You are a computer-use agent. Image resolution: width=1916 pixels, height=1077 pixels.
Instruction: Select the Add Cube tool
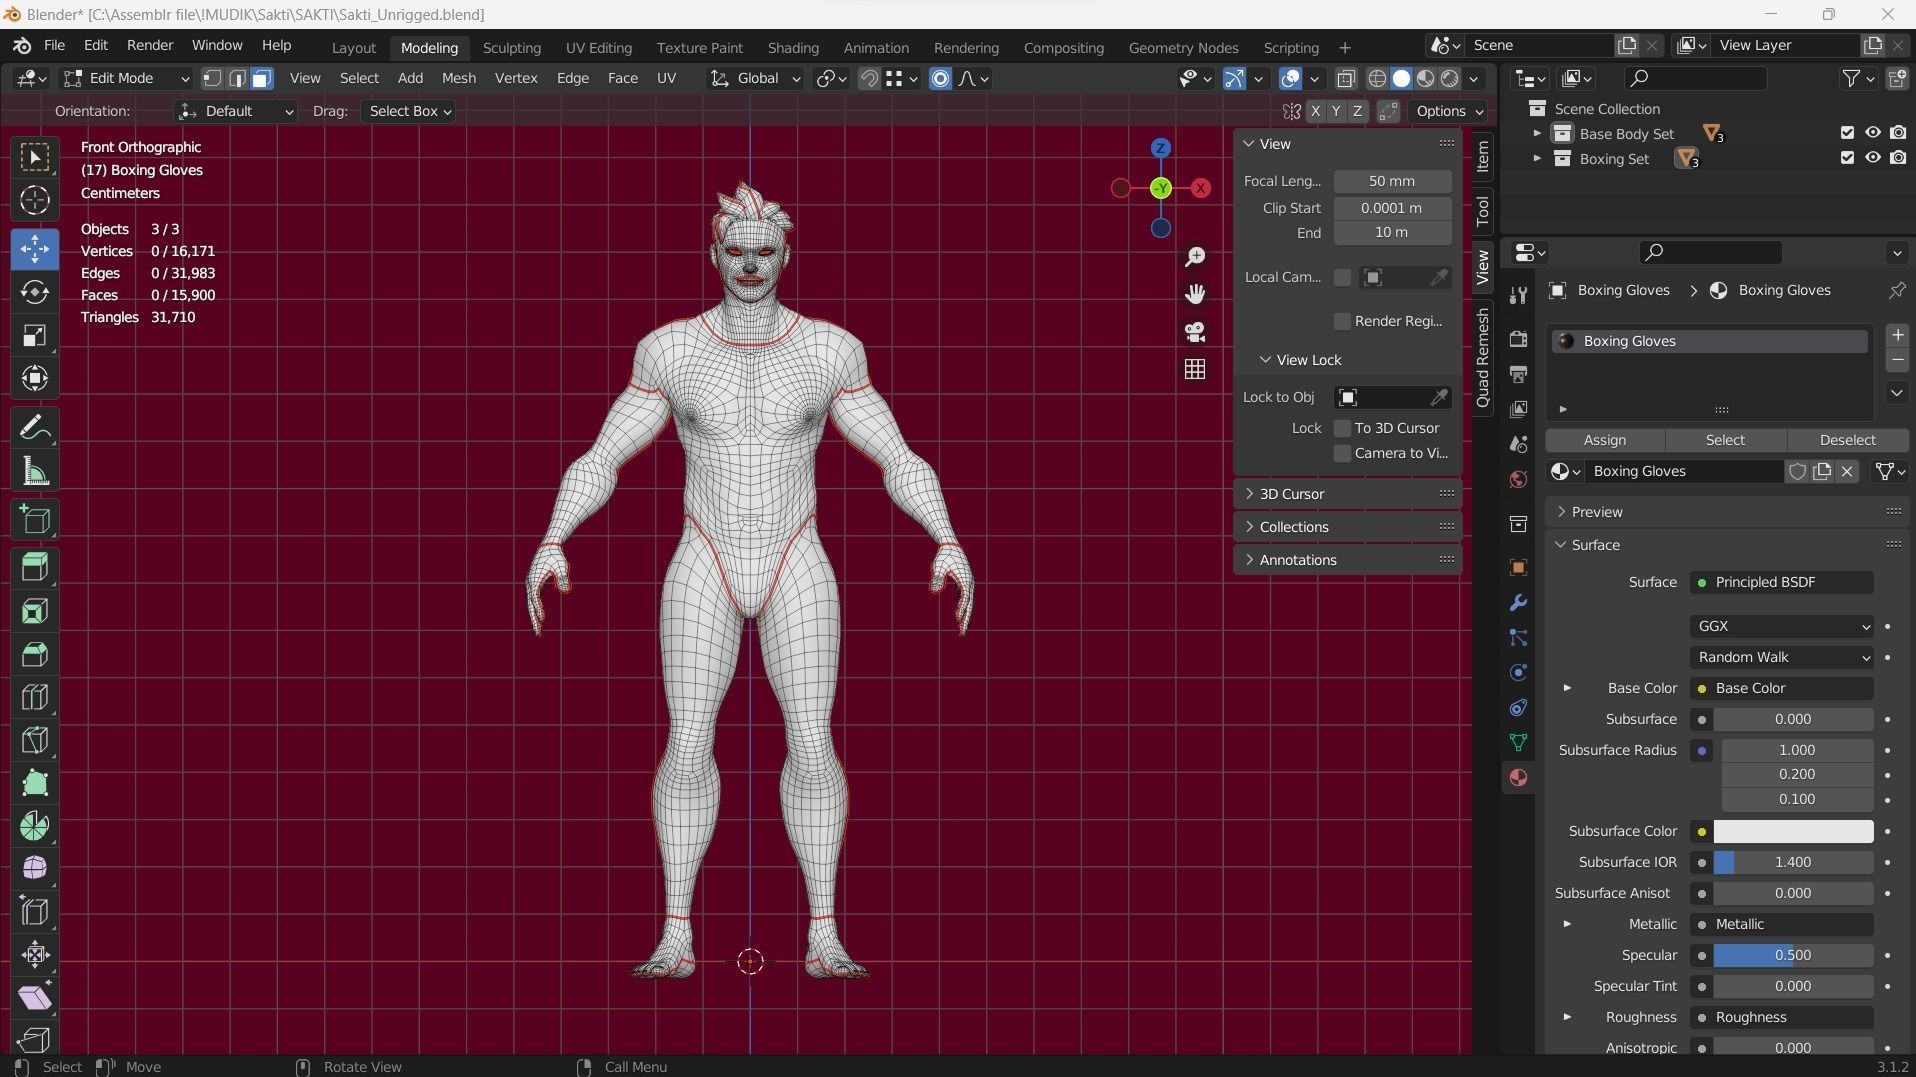pyautogui.click(x=35, y=520)
